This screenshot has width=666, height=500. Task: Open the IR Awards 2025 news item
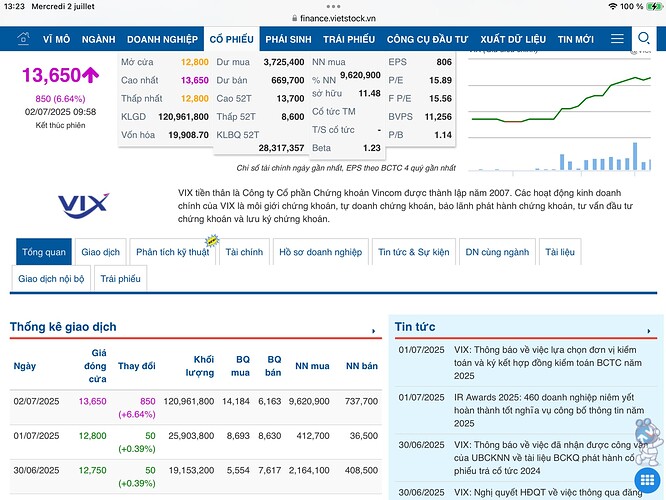click(x=549, y=410)
